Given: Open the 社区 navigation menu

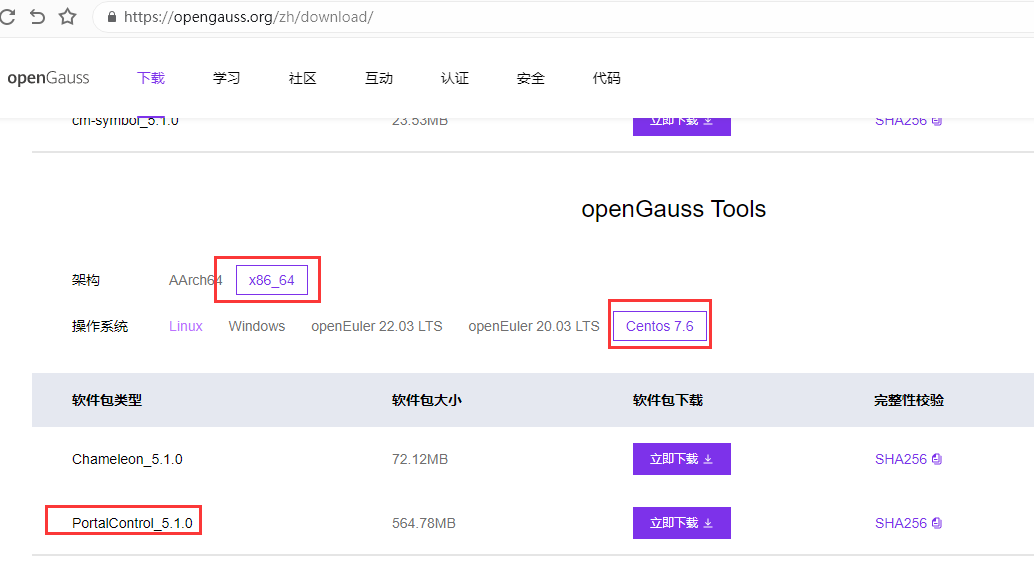Looking at the screenshot, I should [x=303, y=78].
